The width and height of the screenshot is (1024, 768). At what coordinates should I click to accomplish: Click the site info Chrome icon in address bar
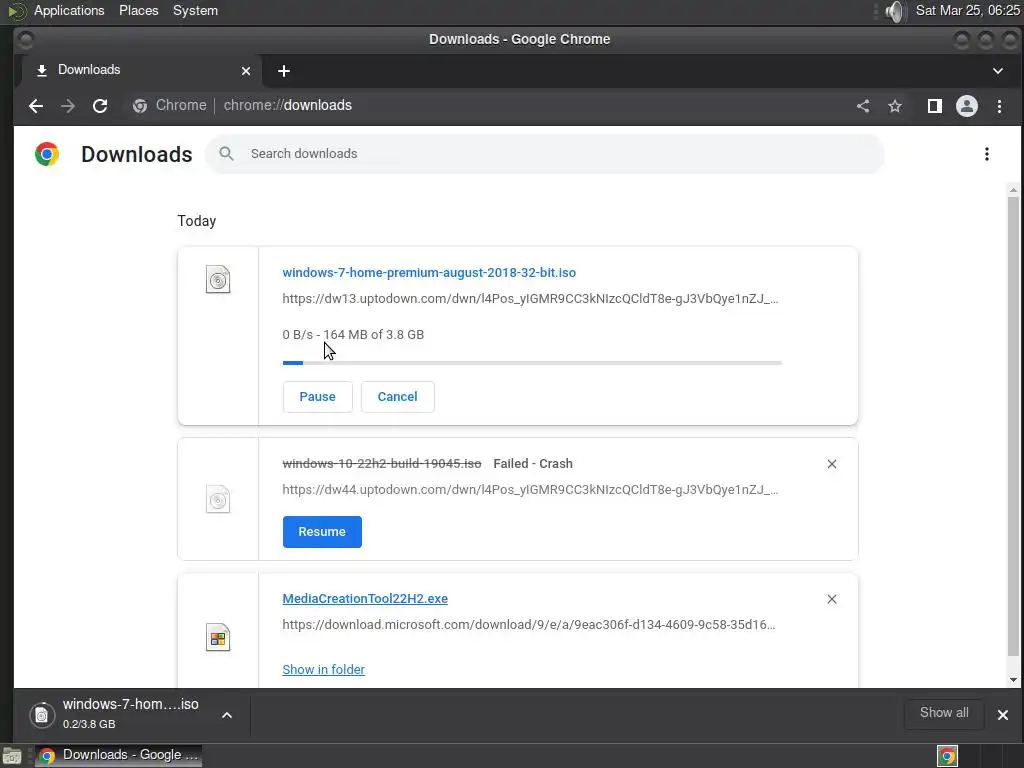(x=140, y=106)
